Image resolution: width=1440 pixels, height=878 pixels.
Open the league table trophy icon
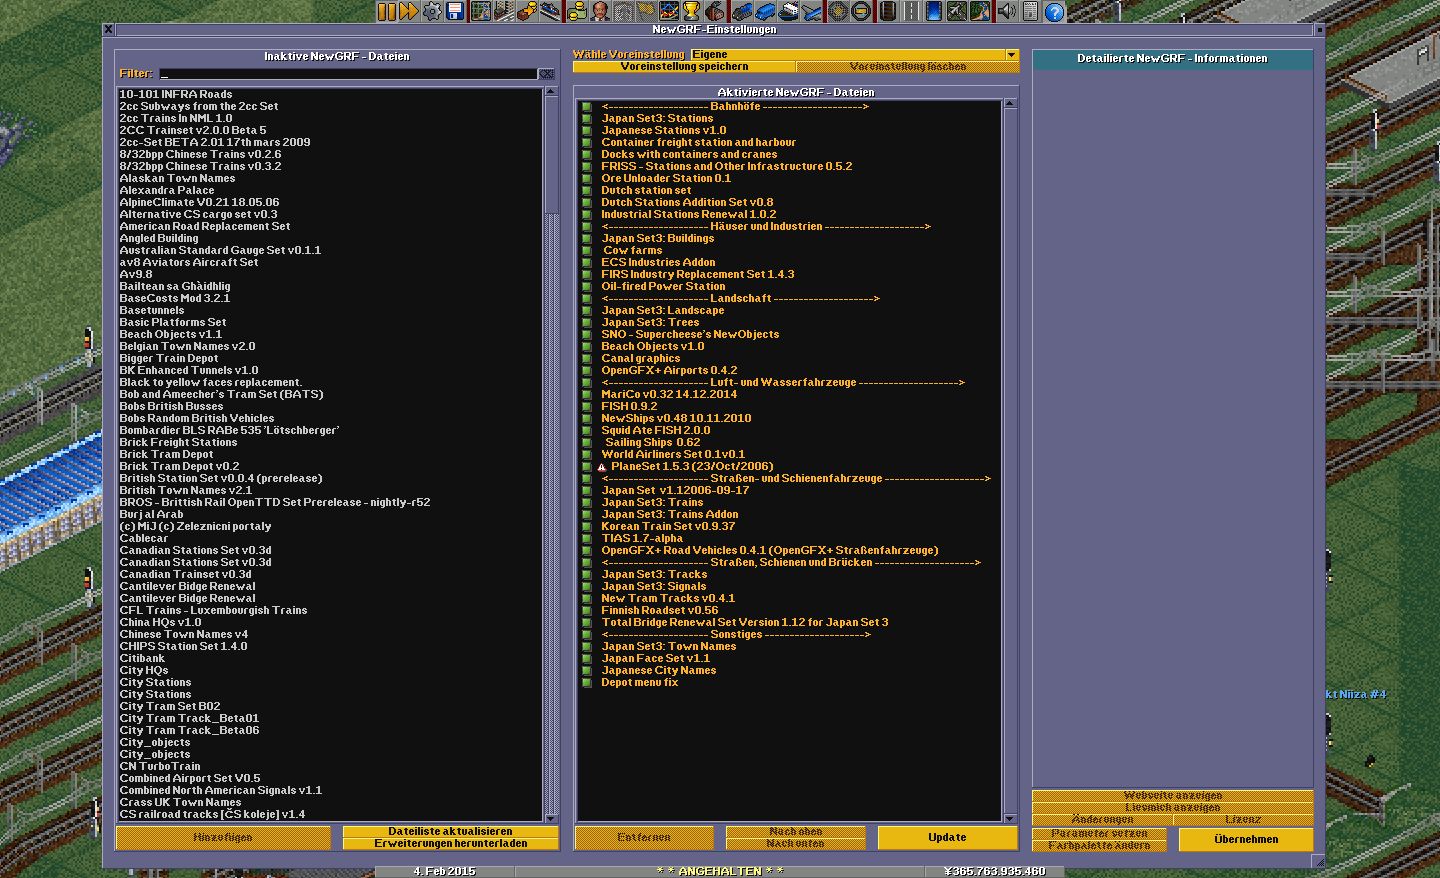pos(691,11)
